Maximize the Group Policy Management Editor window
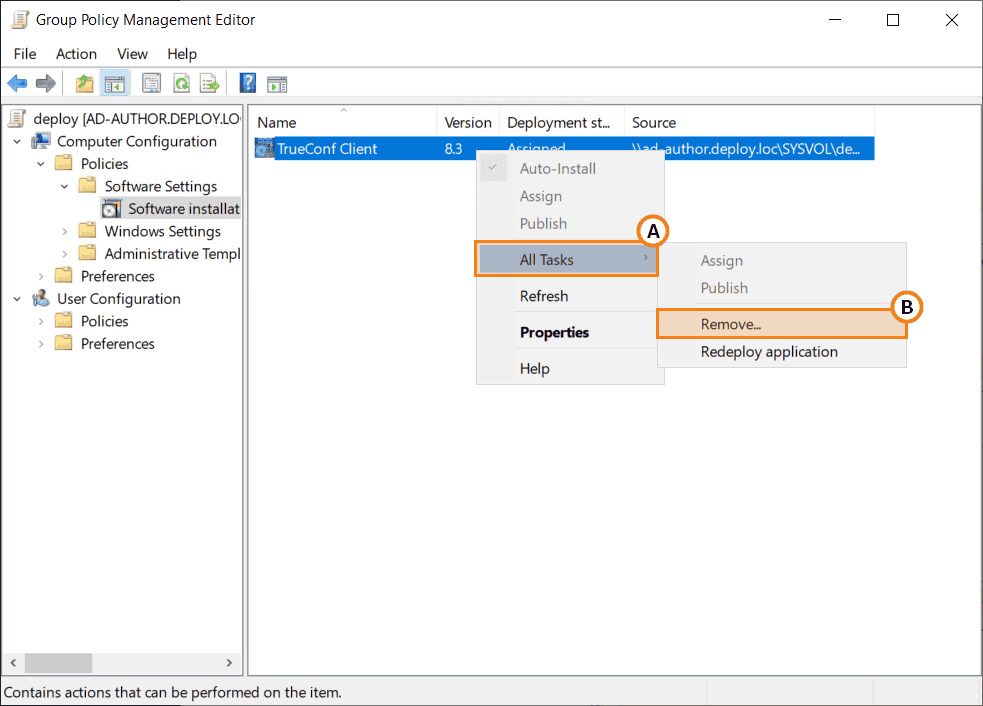This screenshot has height=706, width=983. point(893,20)
